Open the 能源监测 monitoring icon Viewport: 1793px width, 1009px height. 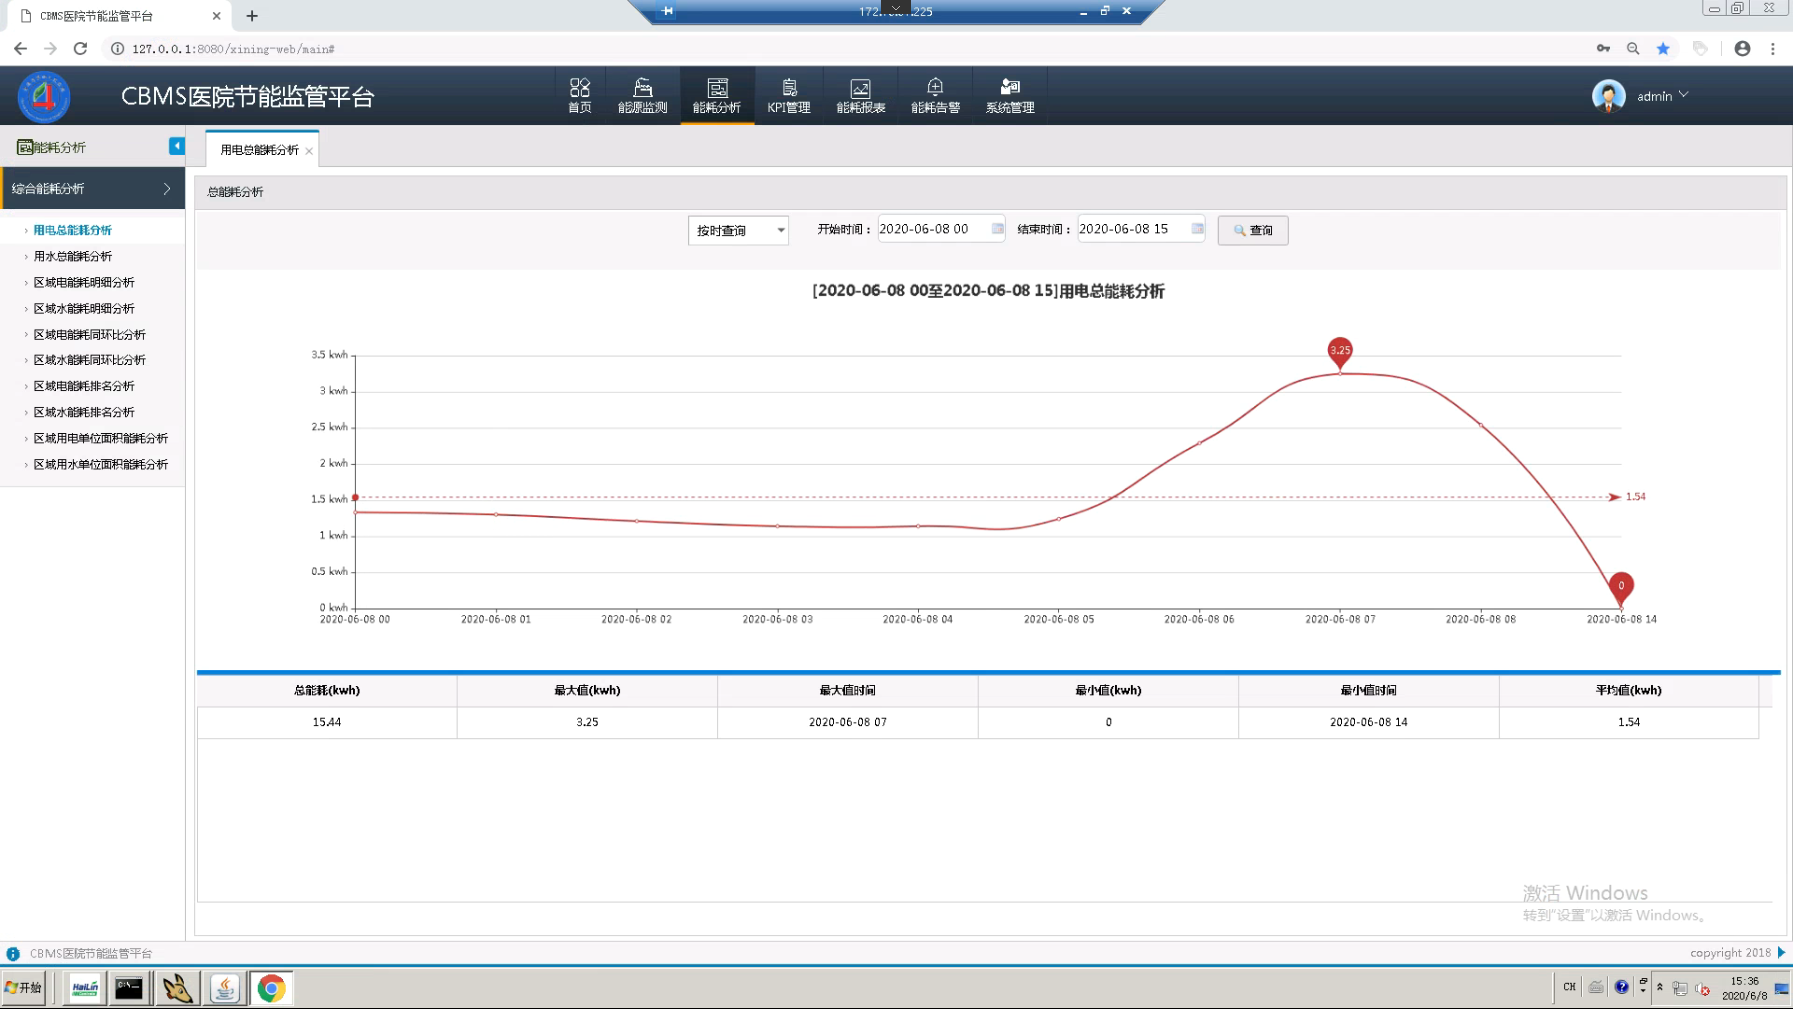[x=642, y=96]
